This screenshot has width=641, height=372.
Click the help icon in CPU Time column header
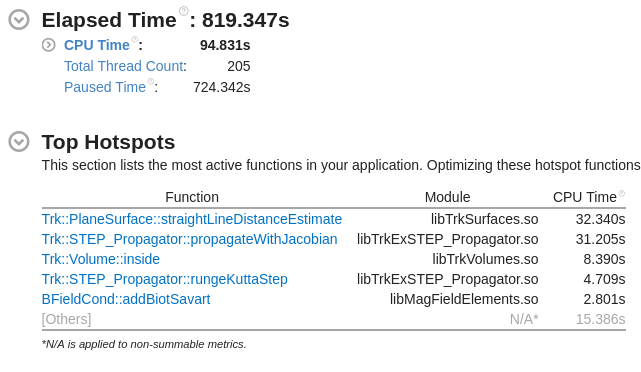[622, 193]
